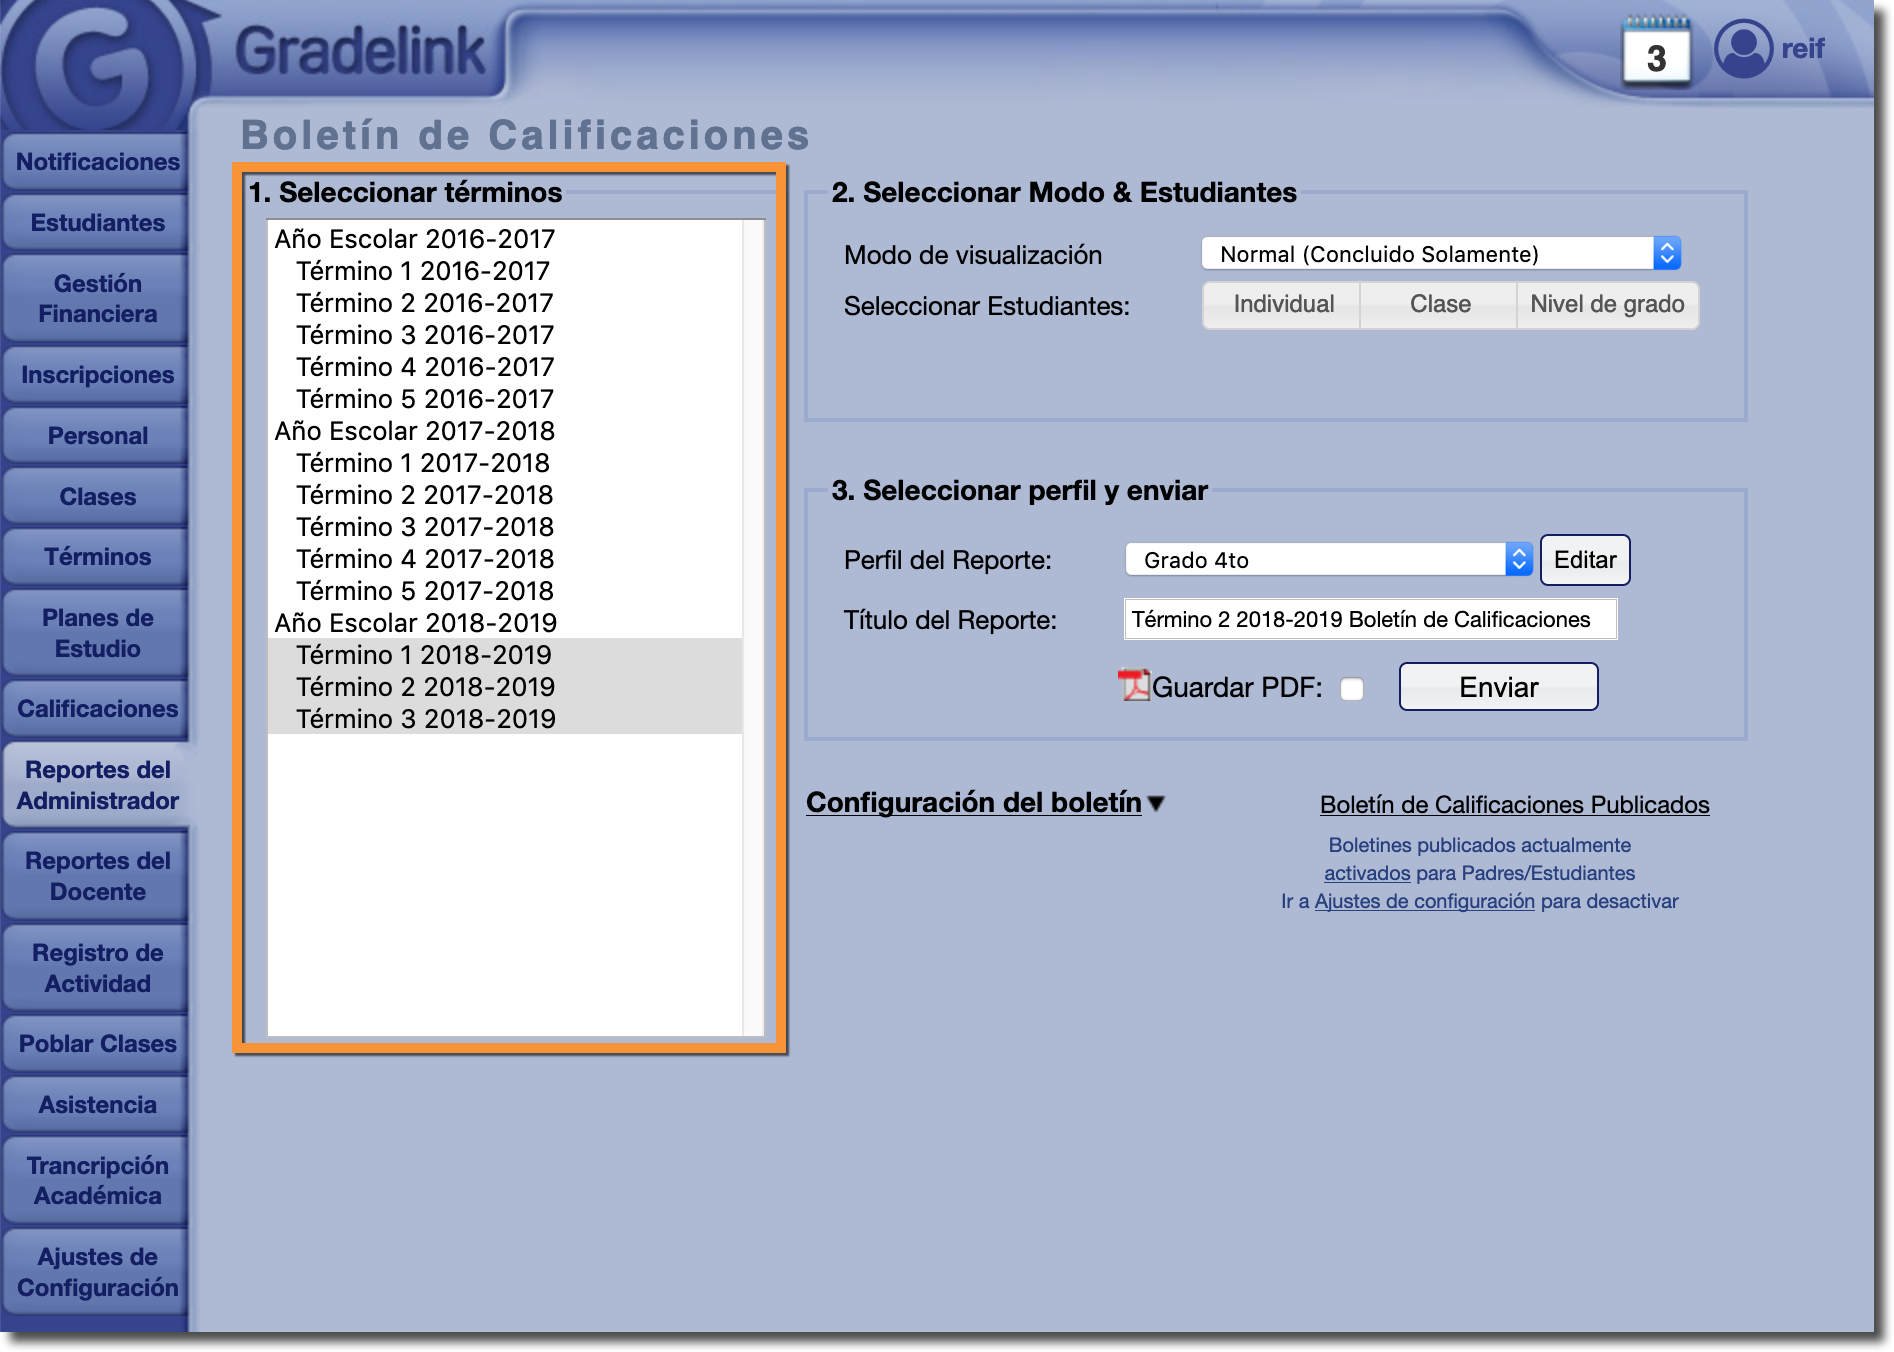Viewport: 1894px width, 1352px height.
Task: Open Calificaciones in the sidebar
Action: [x=97, y=709]
